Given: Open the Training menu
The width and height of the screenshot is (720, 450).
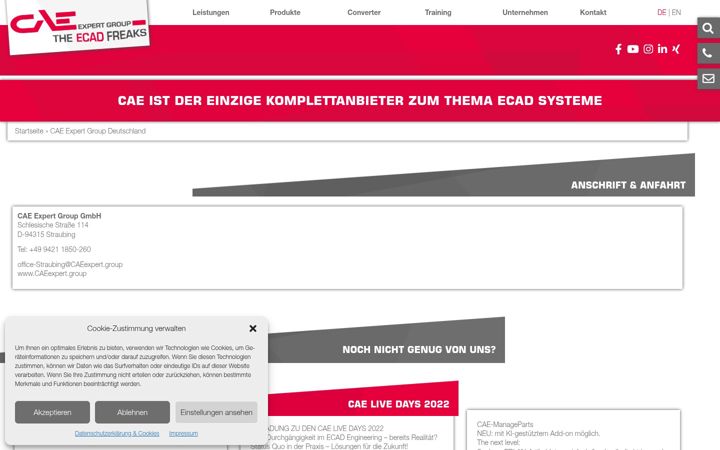Looking at the screenshot, I should (438, 12).
